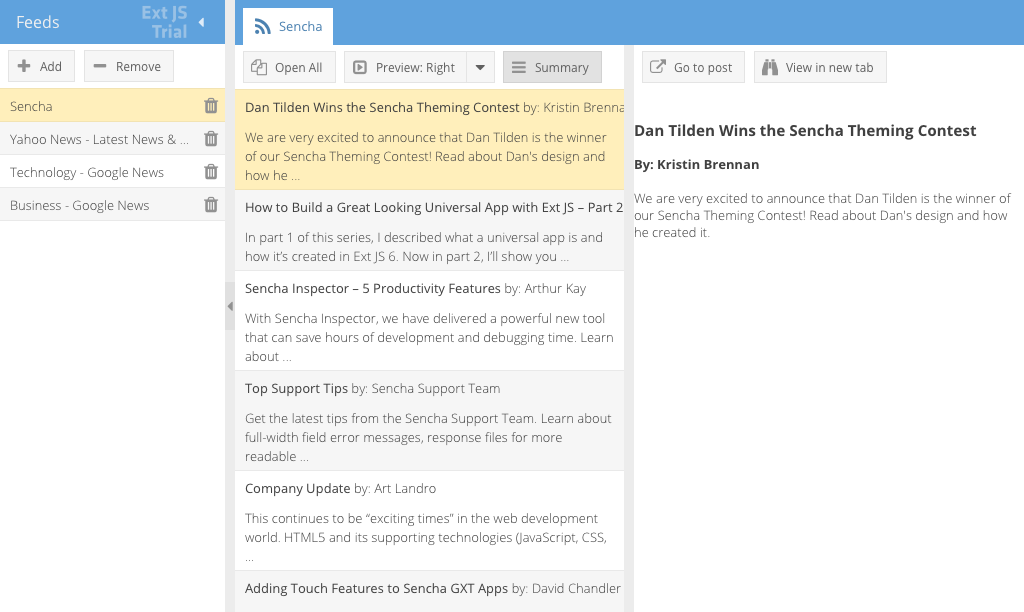The image size is (1024, 612).
Task: Select Business - Google News feed
Action: pyautogui.click(x=112, y=204)
